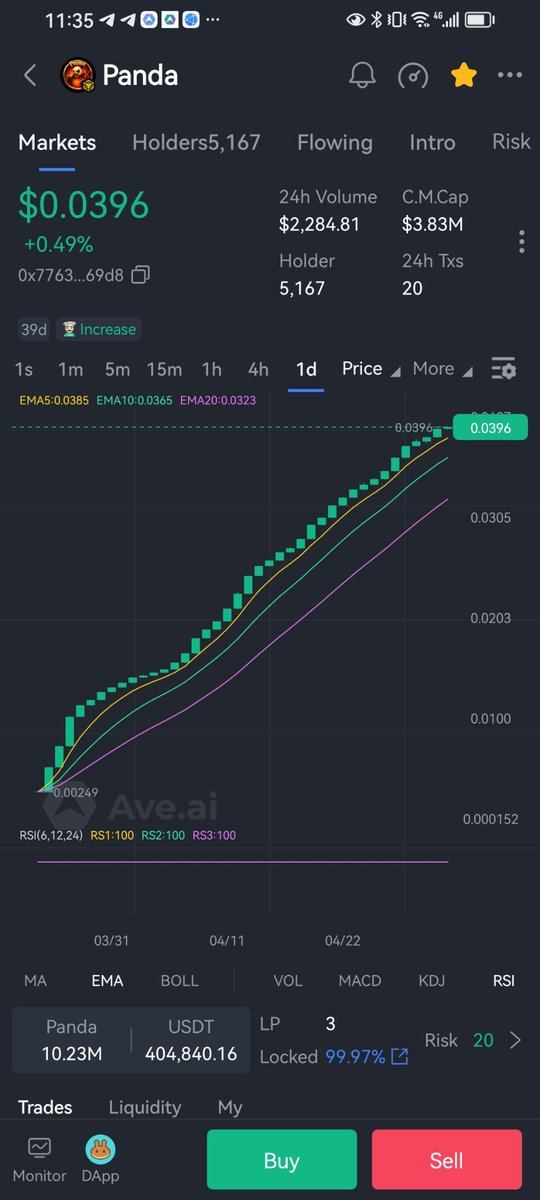Open chart settings icon
This screenshot has width=540, height=1200.
tap(503, 369)
